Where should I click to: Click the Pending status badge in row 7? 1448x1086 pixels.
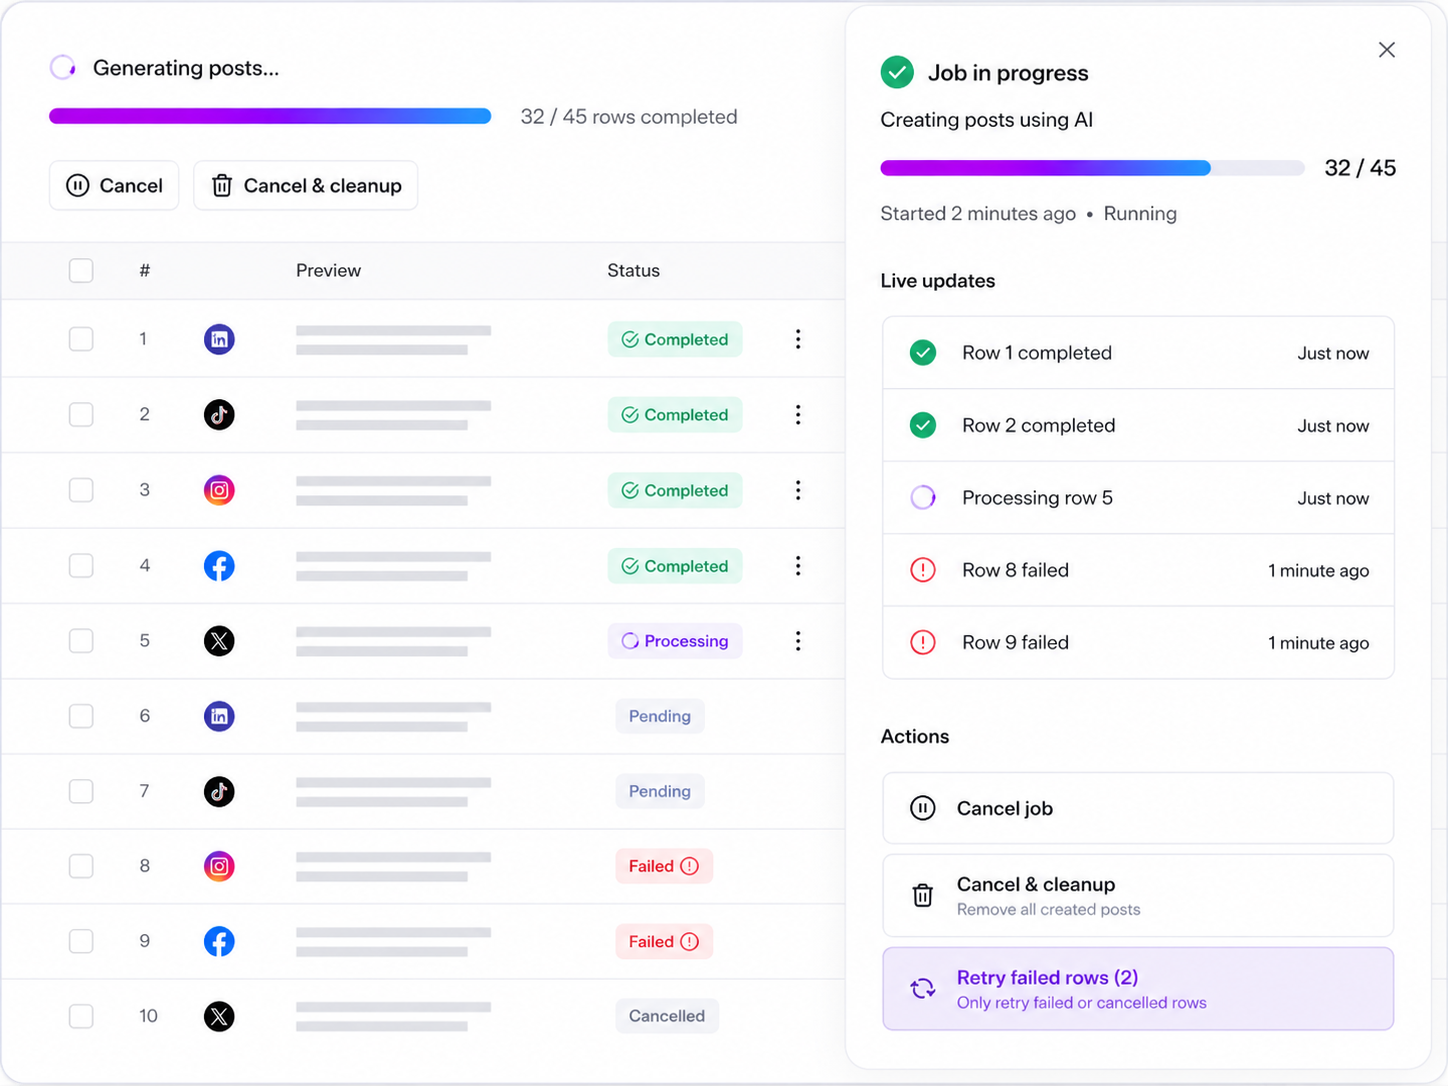point(660,791)
